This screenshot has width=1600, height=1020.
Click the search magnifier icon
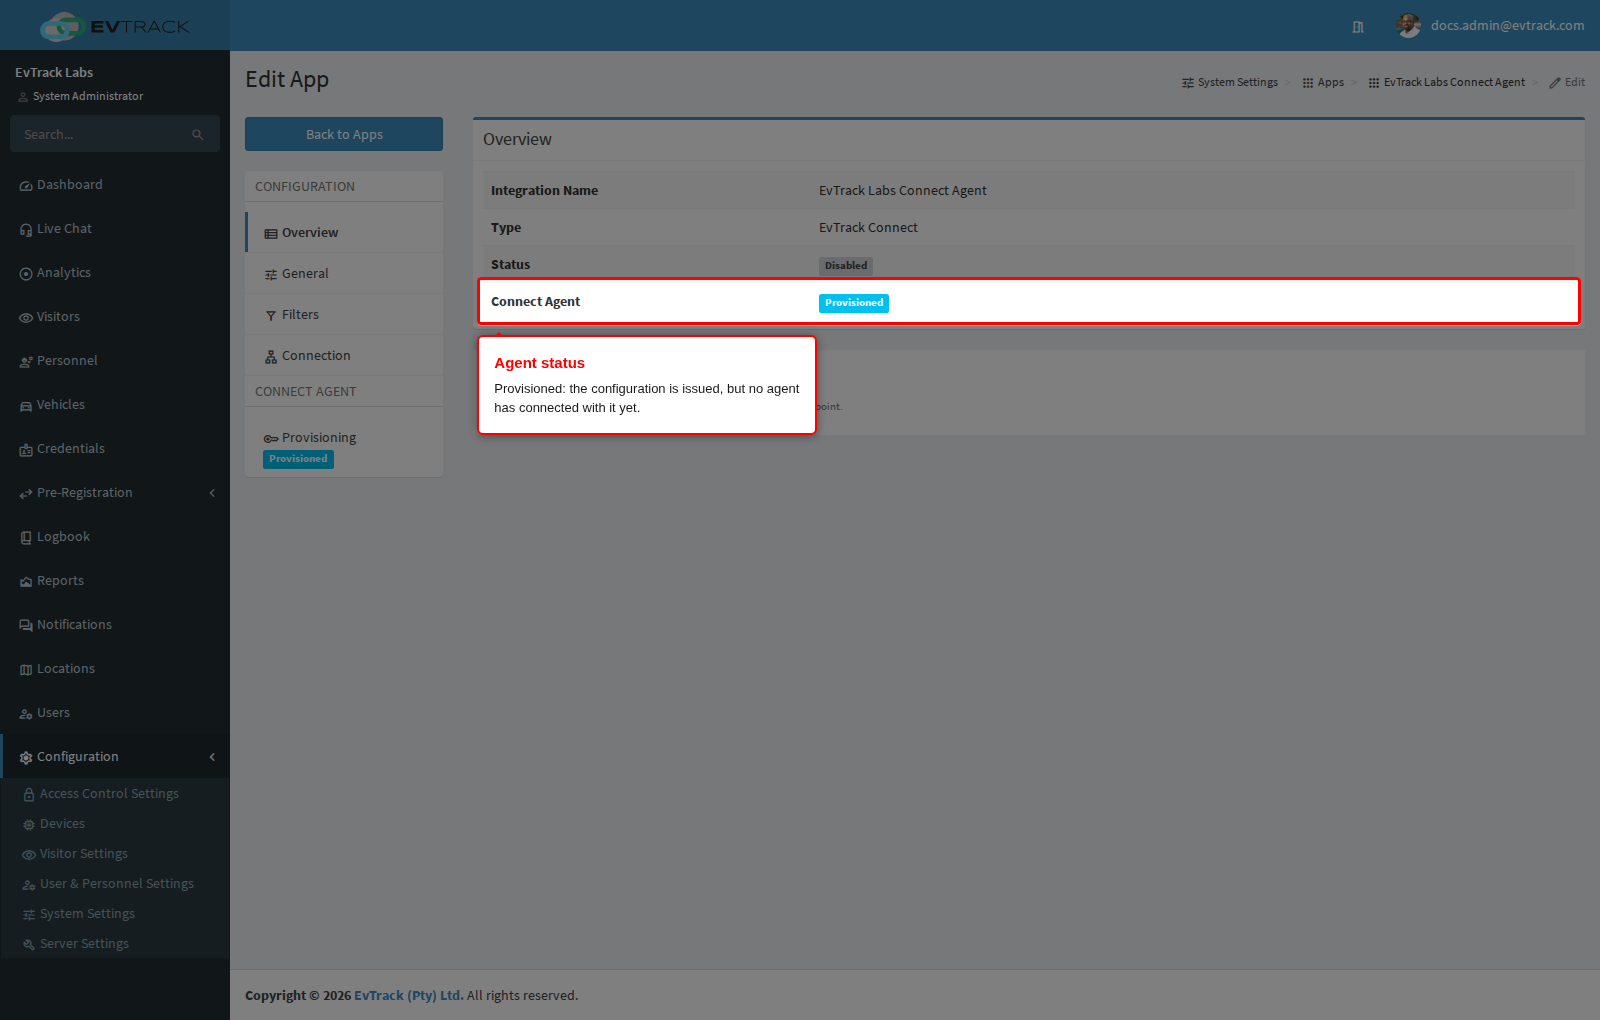coord(198,135)
